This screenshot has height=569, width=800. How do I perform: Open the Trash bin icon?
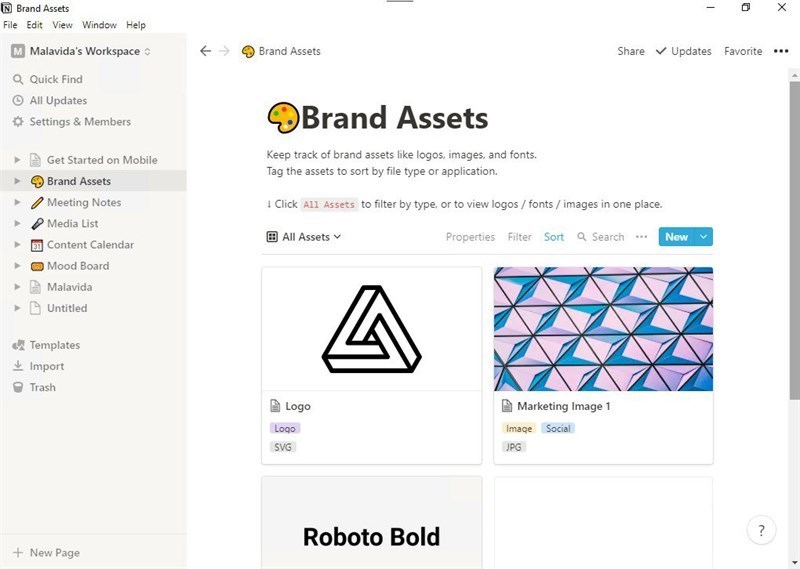point(18,387)
